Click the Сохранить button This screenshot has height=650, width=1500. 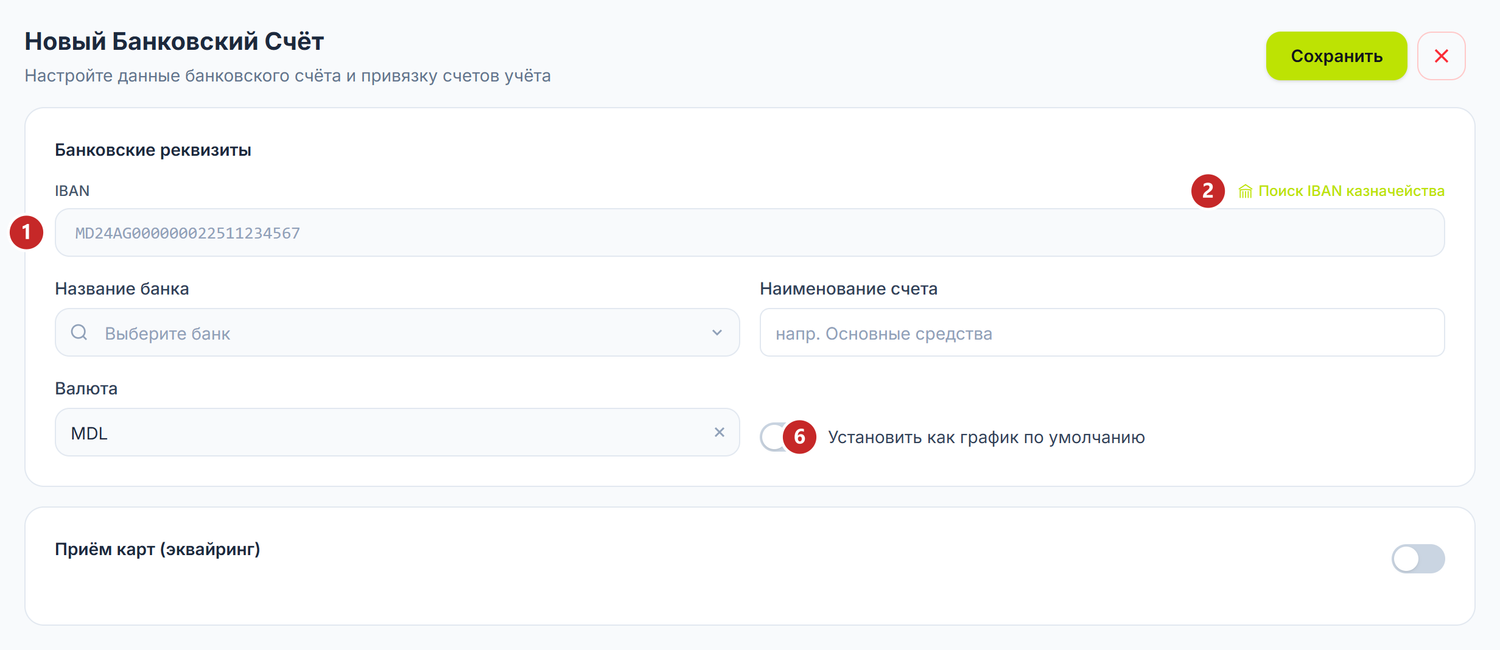point(1336,56)
